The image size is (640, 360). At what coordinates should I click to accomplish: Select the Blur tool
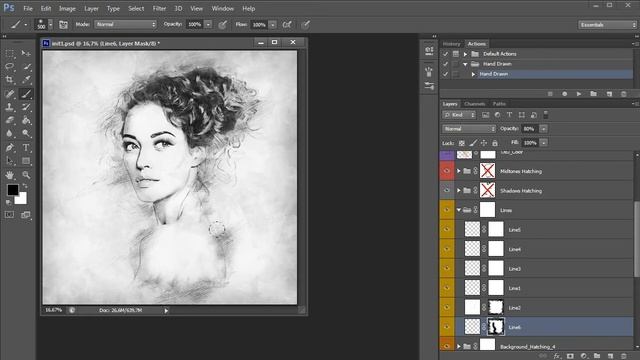point(10,133)
